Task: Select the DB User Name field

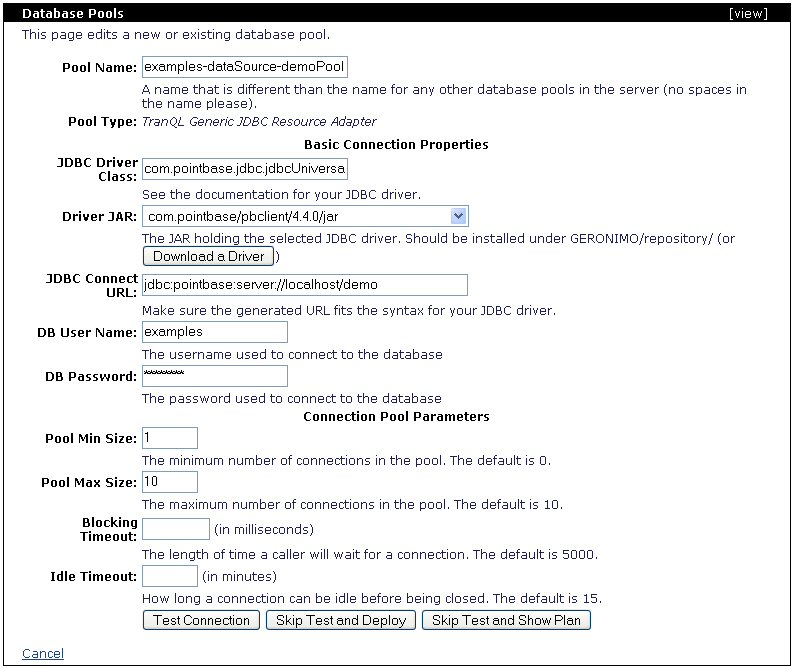Action: tap(215, 332)
